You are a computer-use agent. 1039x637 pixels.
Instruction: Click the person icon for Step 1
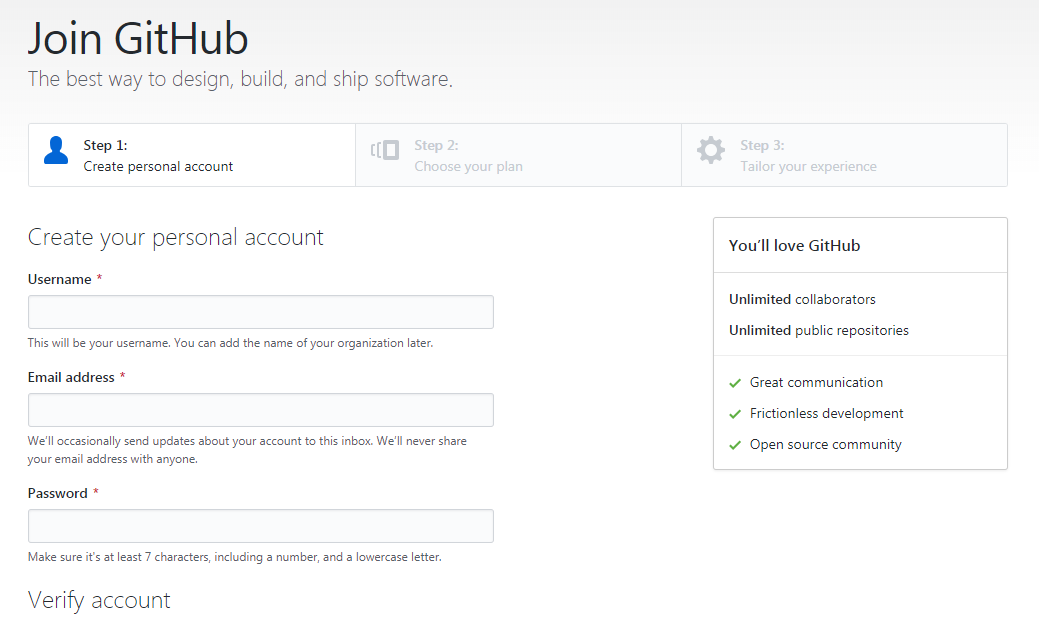tap(56, 150)
